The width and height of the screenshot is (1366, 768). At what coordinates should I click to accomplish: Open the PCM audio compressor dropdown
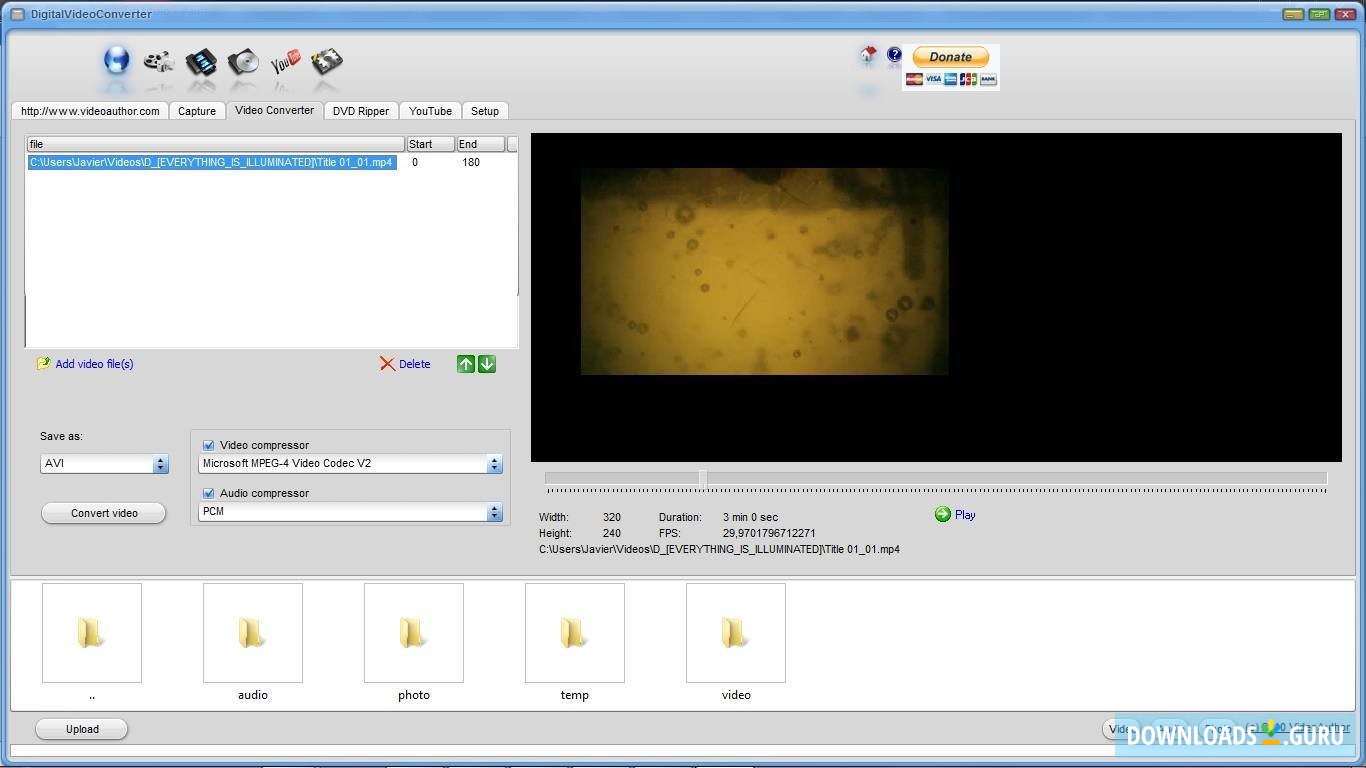pyautogui.click(x=493, y=511)
